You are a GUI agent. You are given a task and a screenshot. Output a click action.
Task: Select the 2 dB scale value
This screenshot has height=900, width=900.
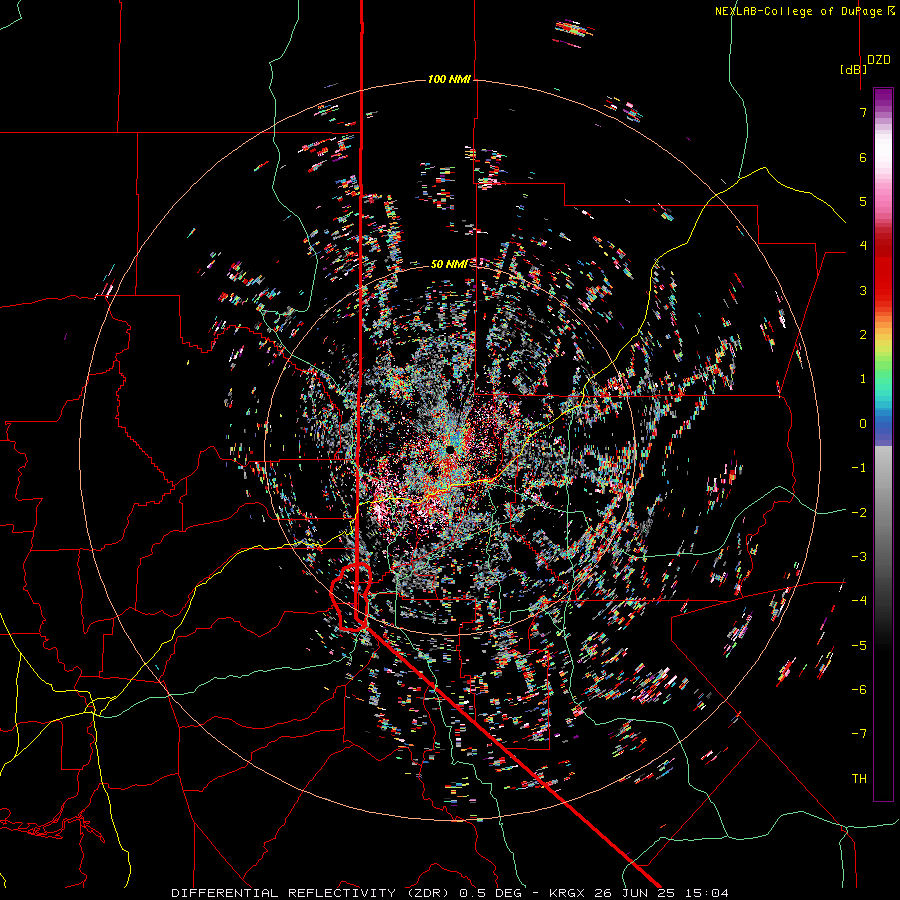click(863, 335)
